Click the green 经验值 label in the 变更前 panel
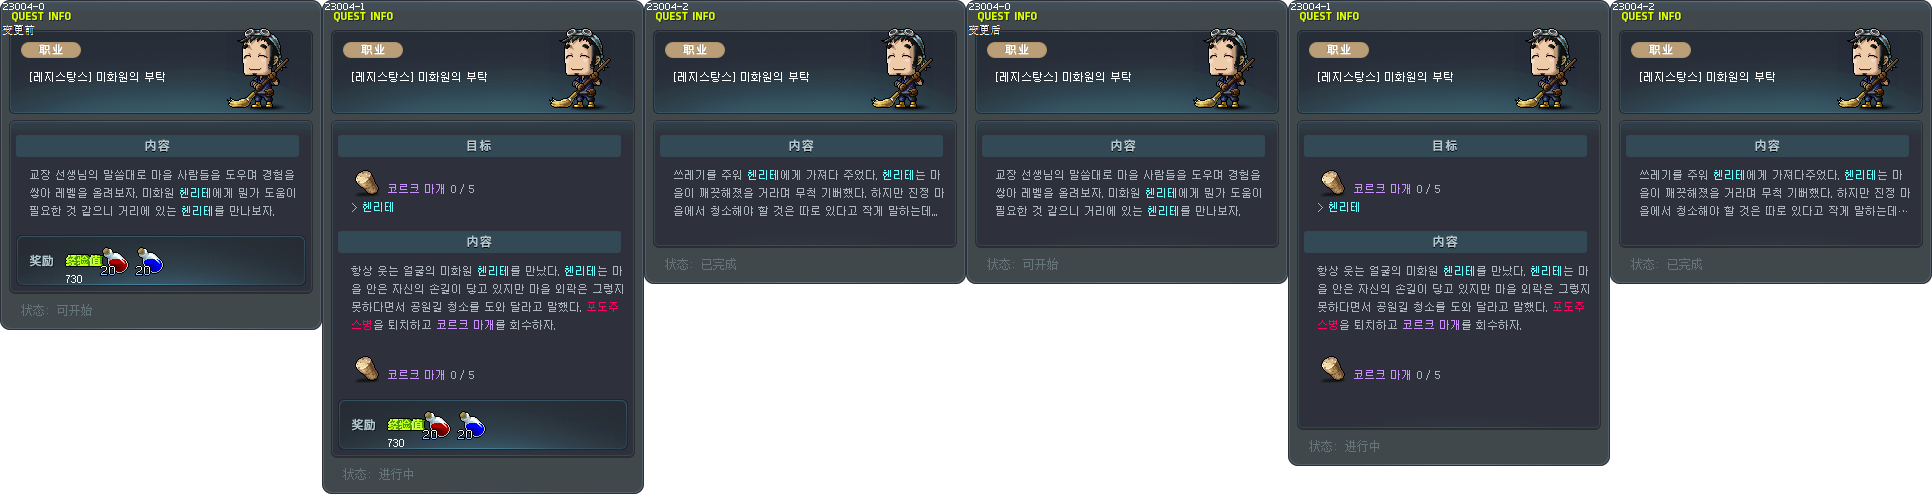1932x494 pixels. [83, 260]
